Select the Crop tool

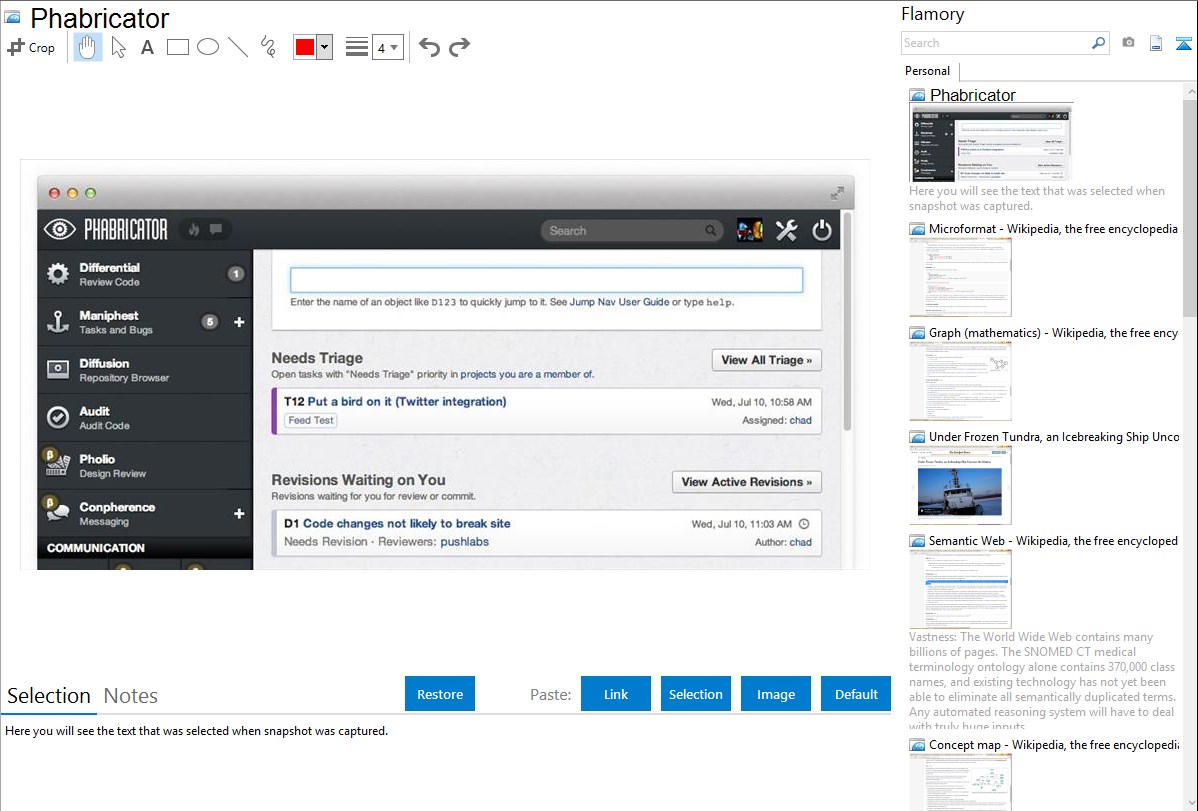tap(31, 47)
